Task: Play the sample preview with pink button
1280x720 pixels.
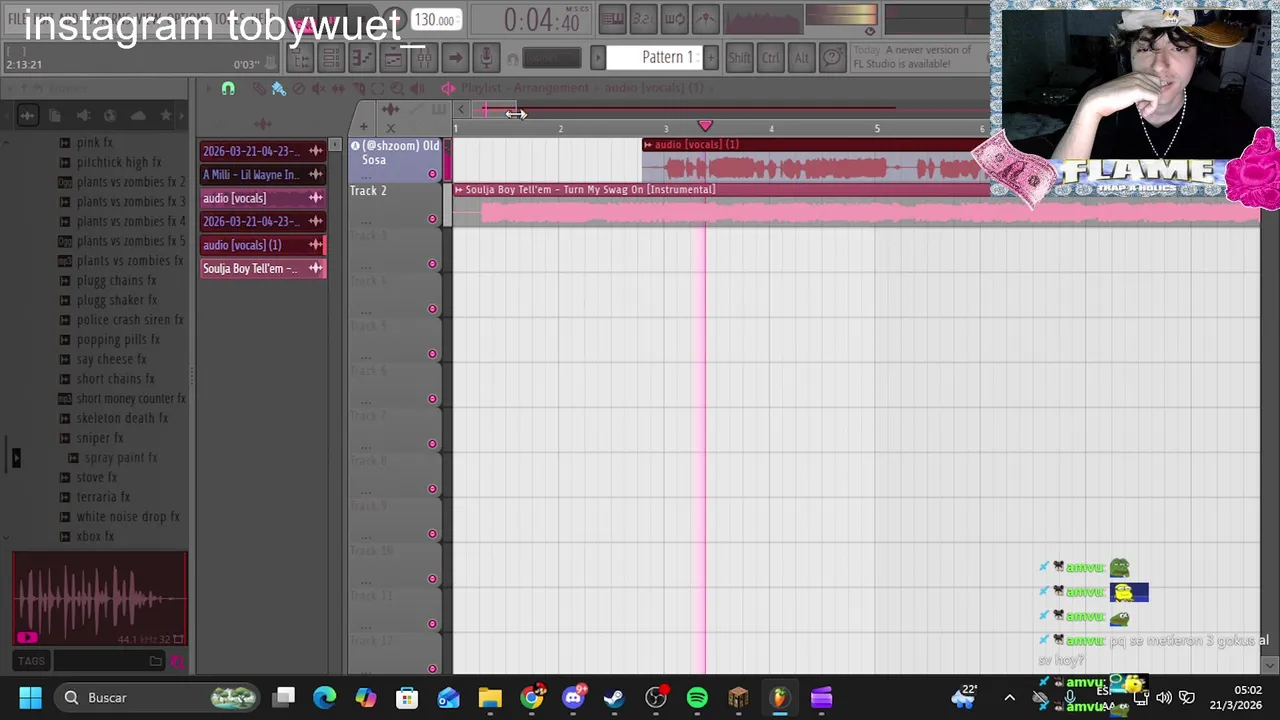Action: pyautogui.click(x=27, y=637)
